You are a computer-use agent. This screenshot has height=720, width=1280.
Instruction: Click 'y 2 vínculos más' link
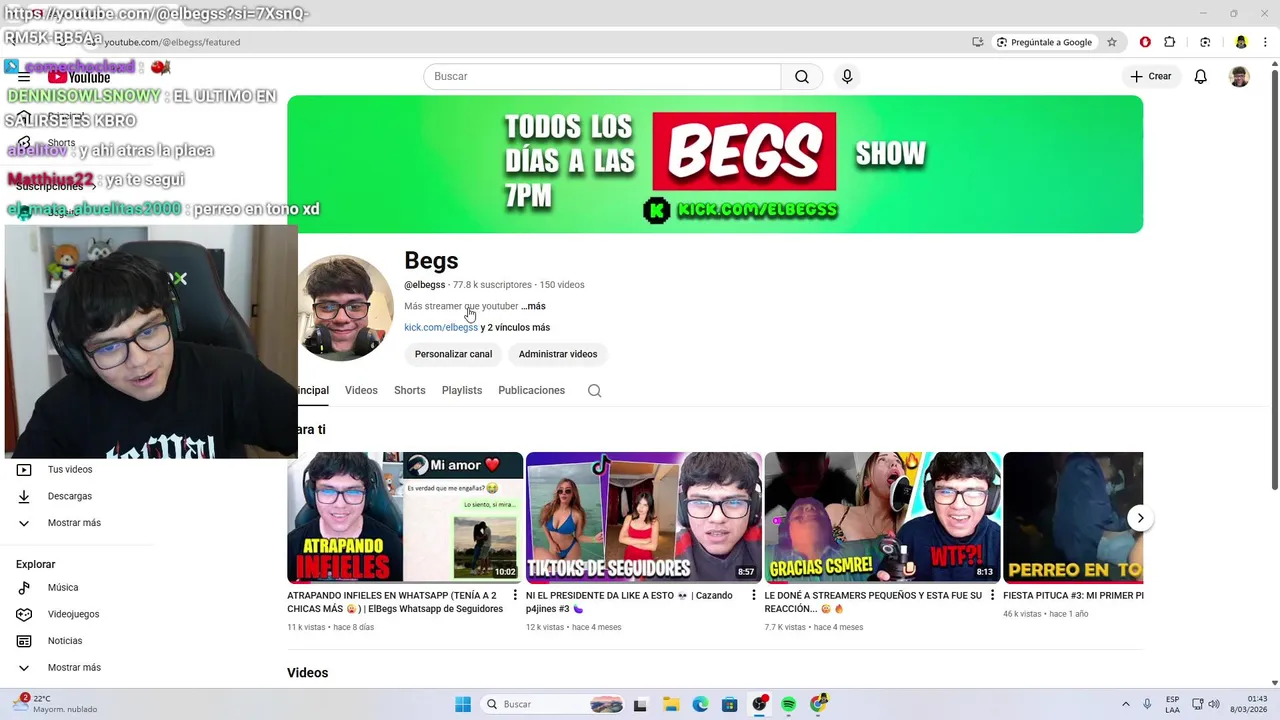(x=515, y=327)
